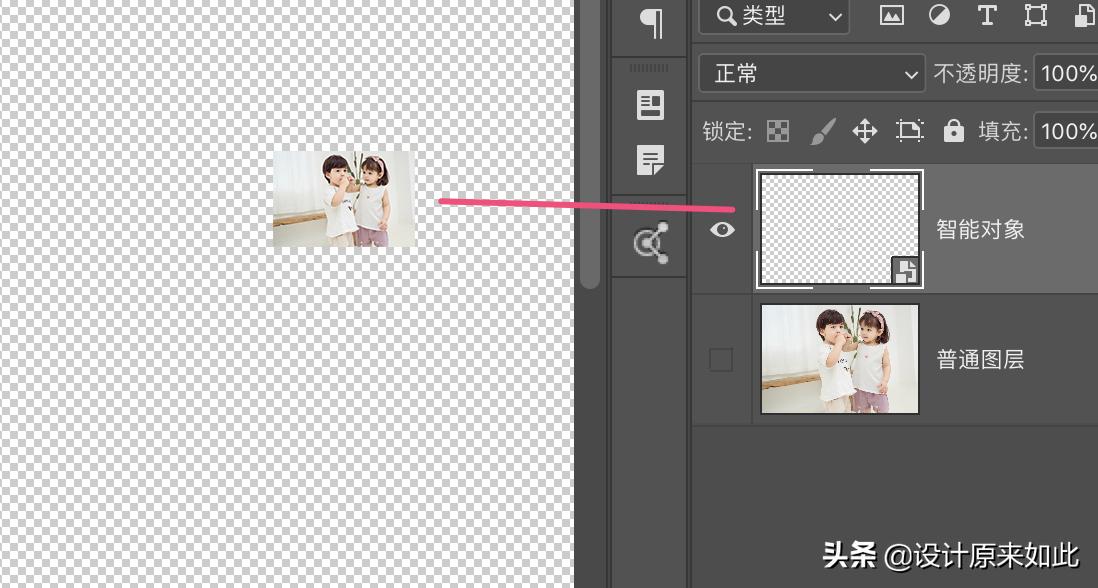Click the 智能对象 layer name
The image size is (1098, 588).
tap(980, 230)
